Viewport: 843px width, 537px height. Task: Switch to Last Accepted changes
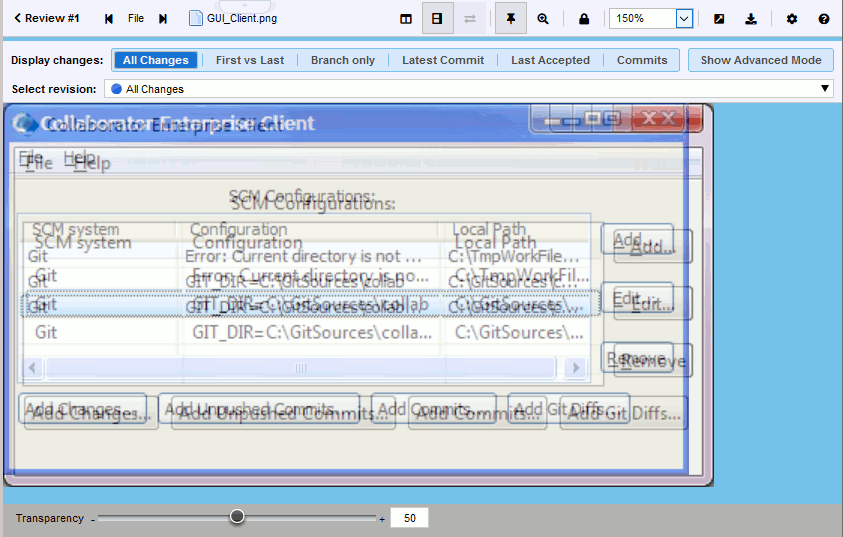click(550, 60)
